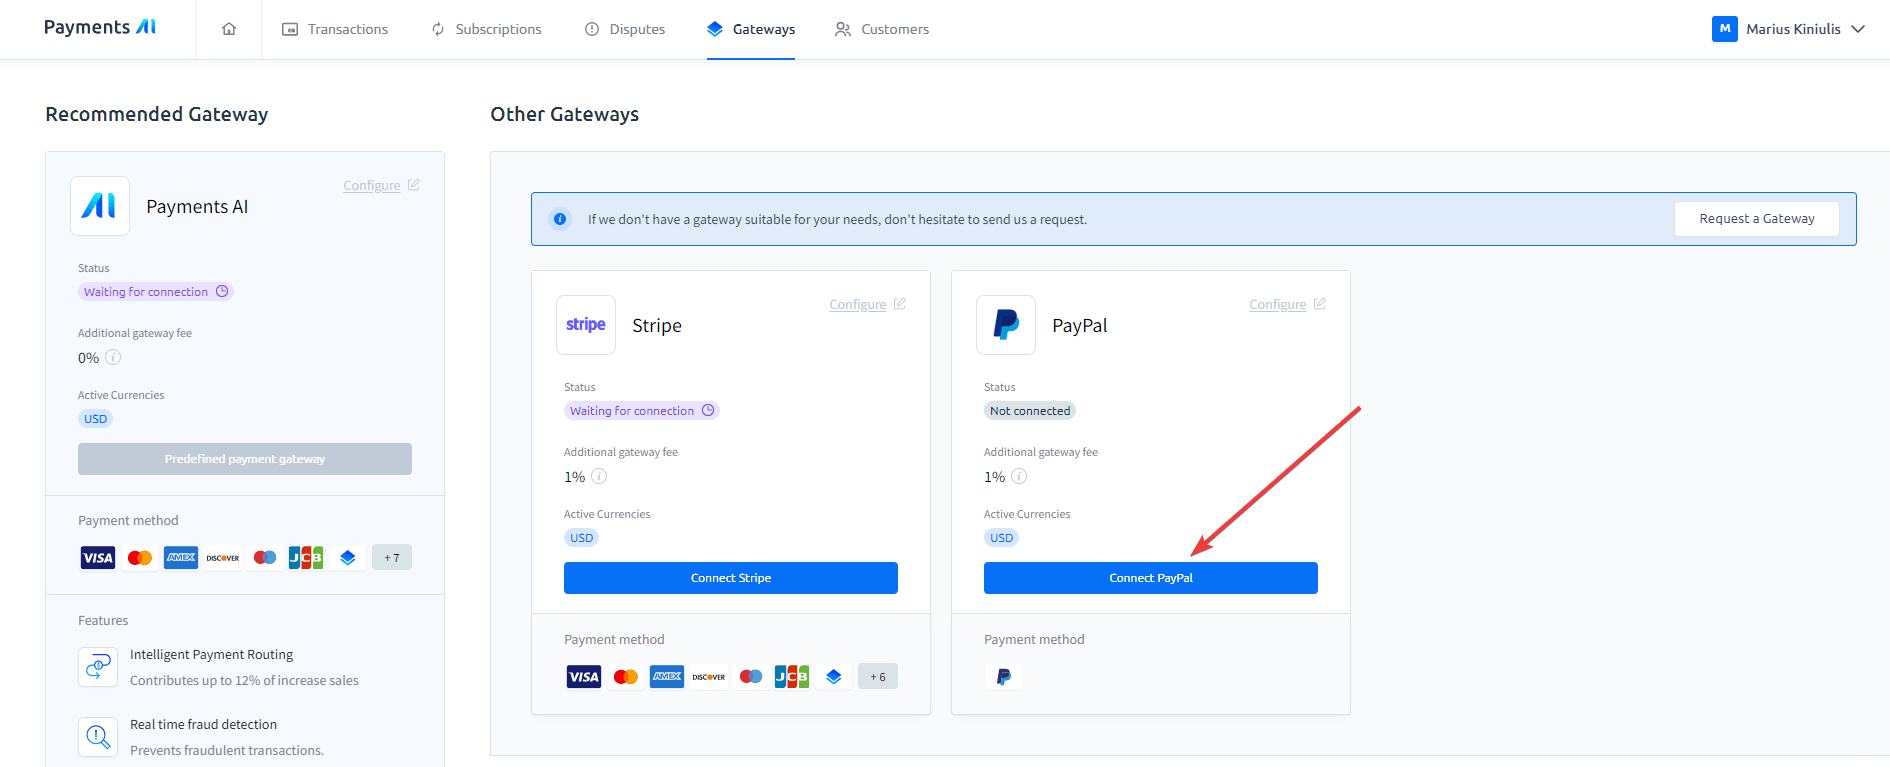Viewport: 1890px width, 767px height.
Task: Click the Amex icon in Stripe card
Action: click(x=667, y=677)
